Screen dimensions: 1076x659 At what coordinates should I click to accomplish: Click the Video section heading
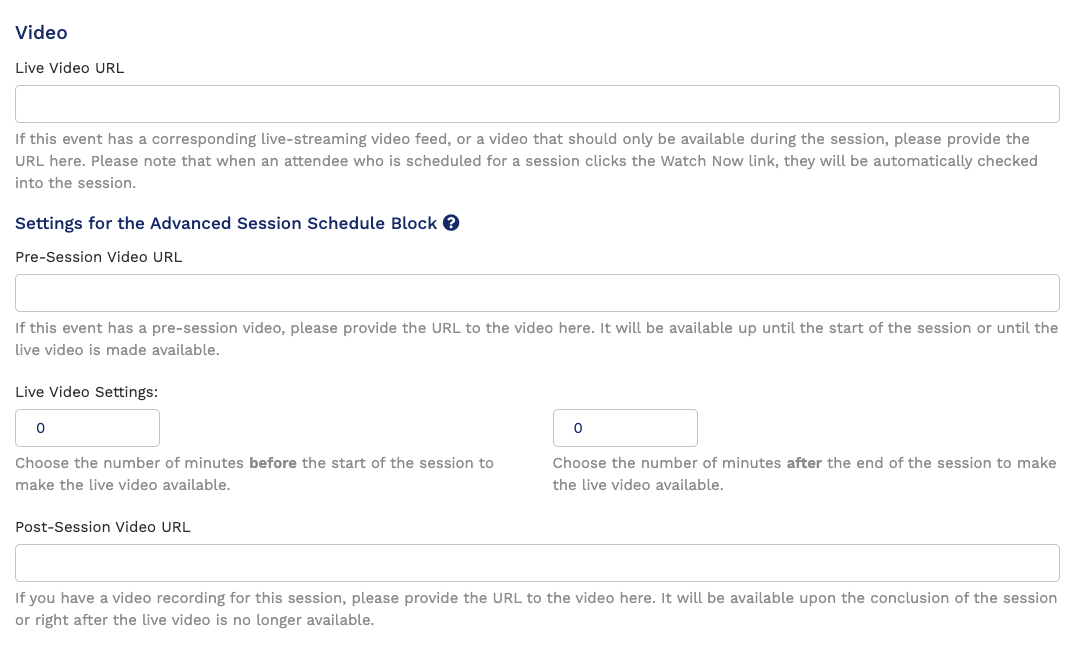click(x=41, y=32)
